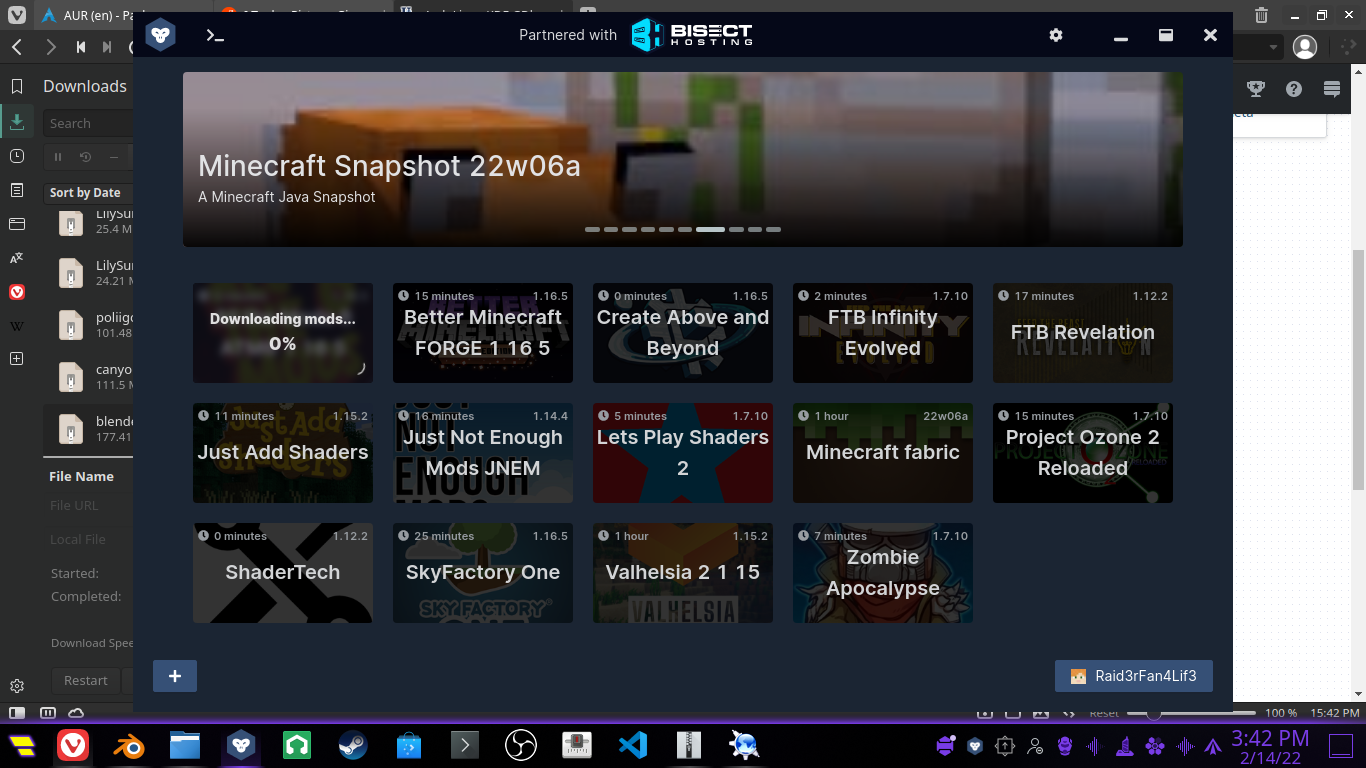
Task: Open GDLauncher settings gear
Action: pos(1056,35)
